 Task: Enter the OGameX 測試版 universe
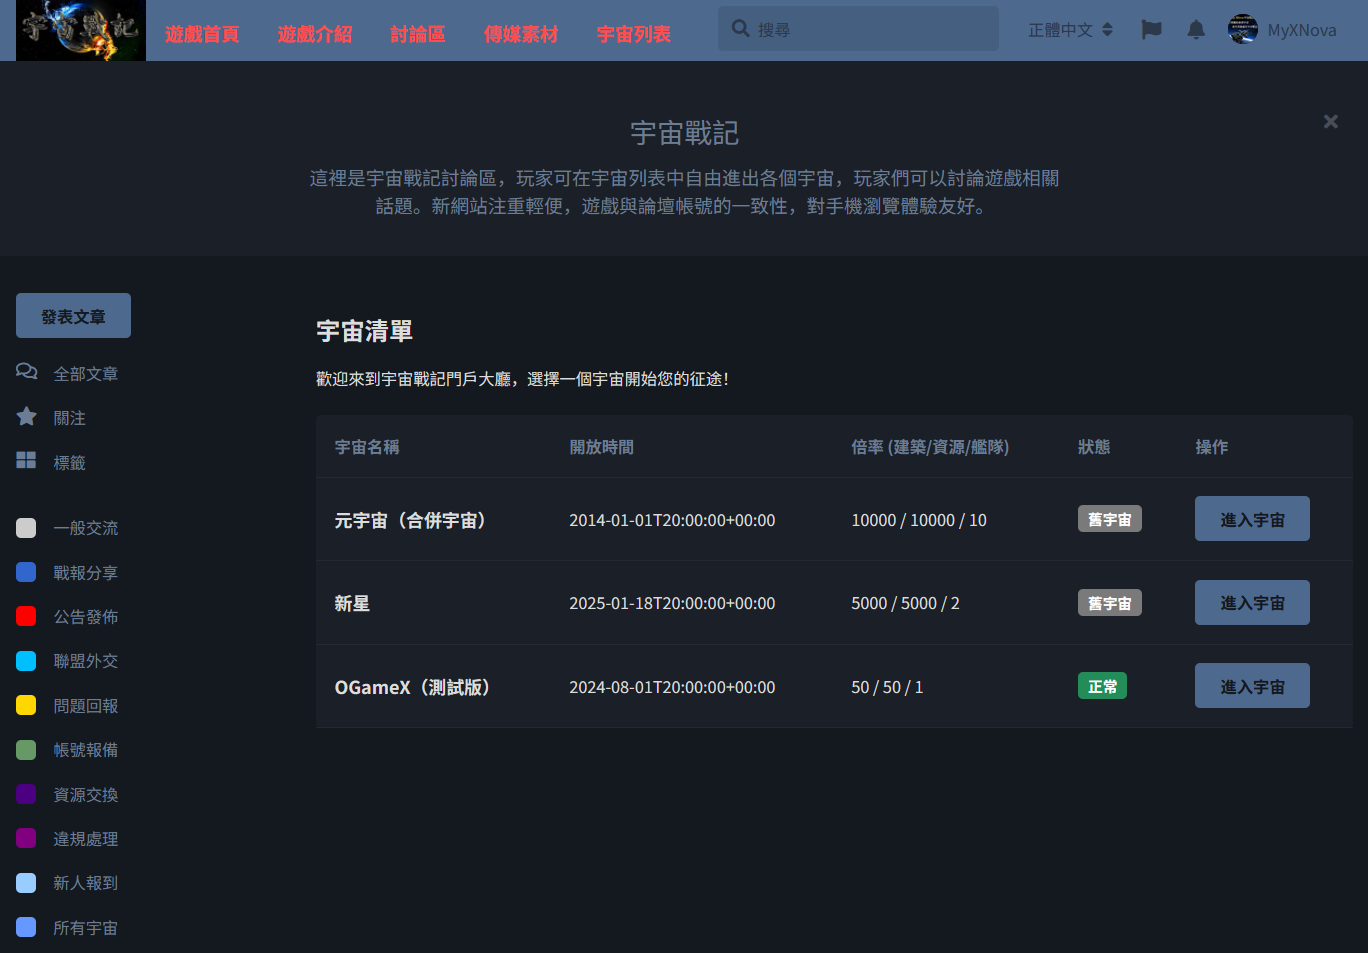(x=1252, y=685)
